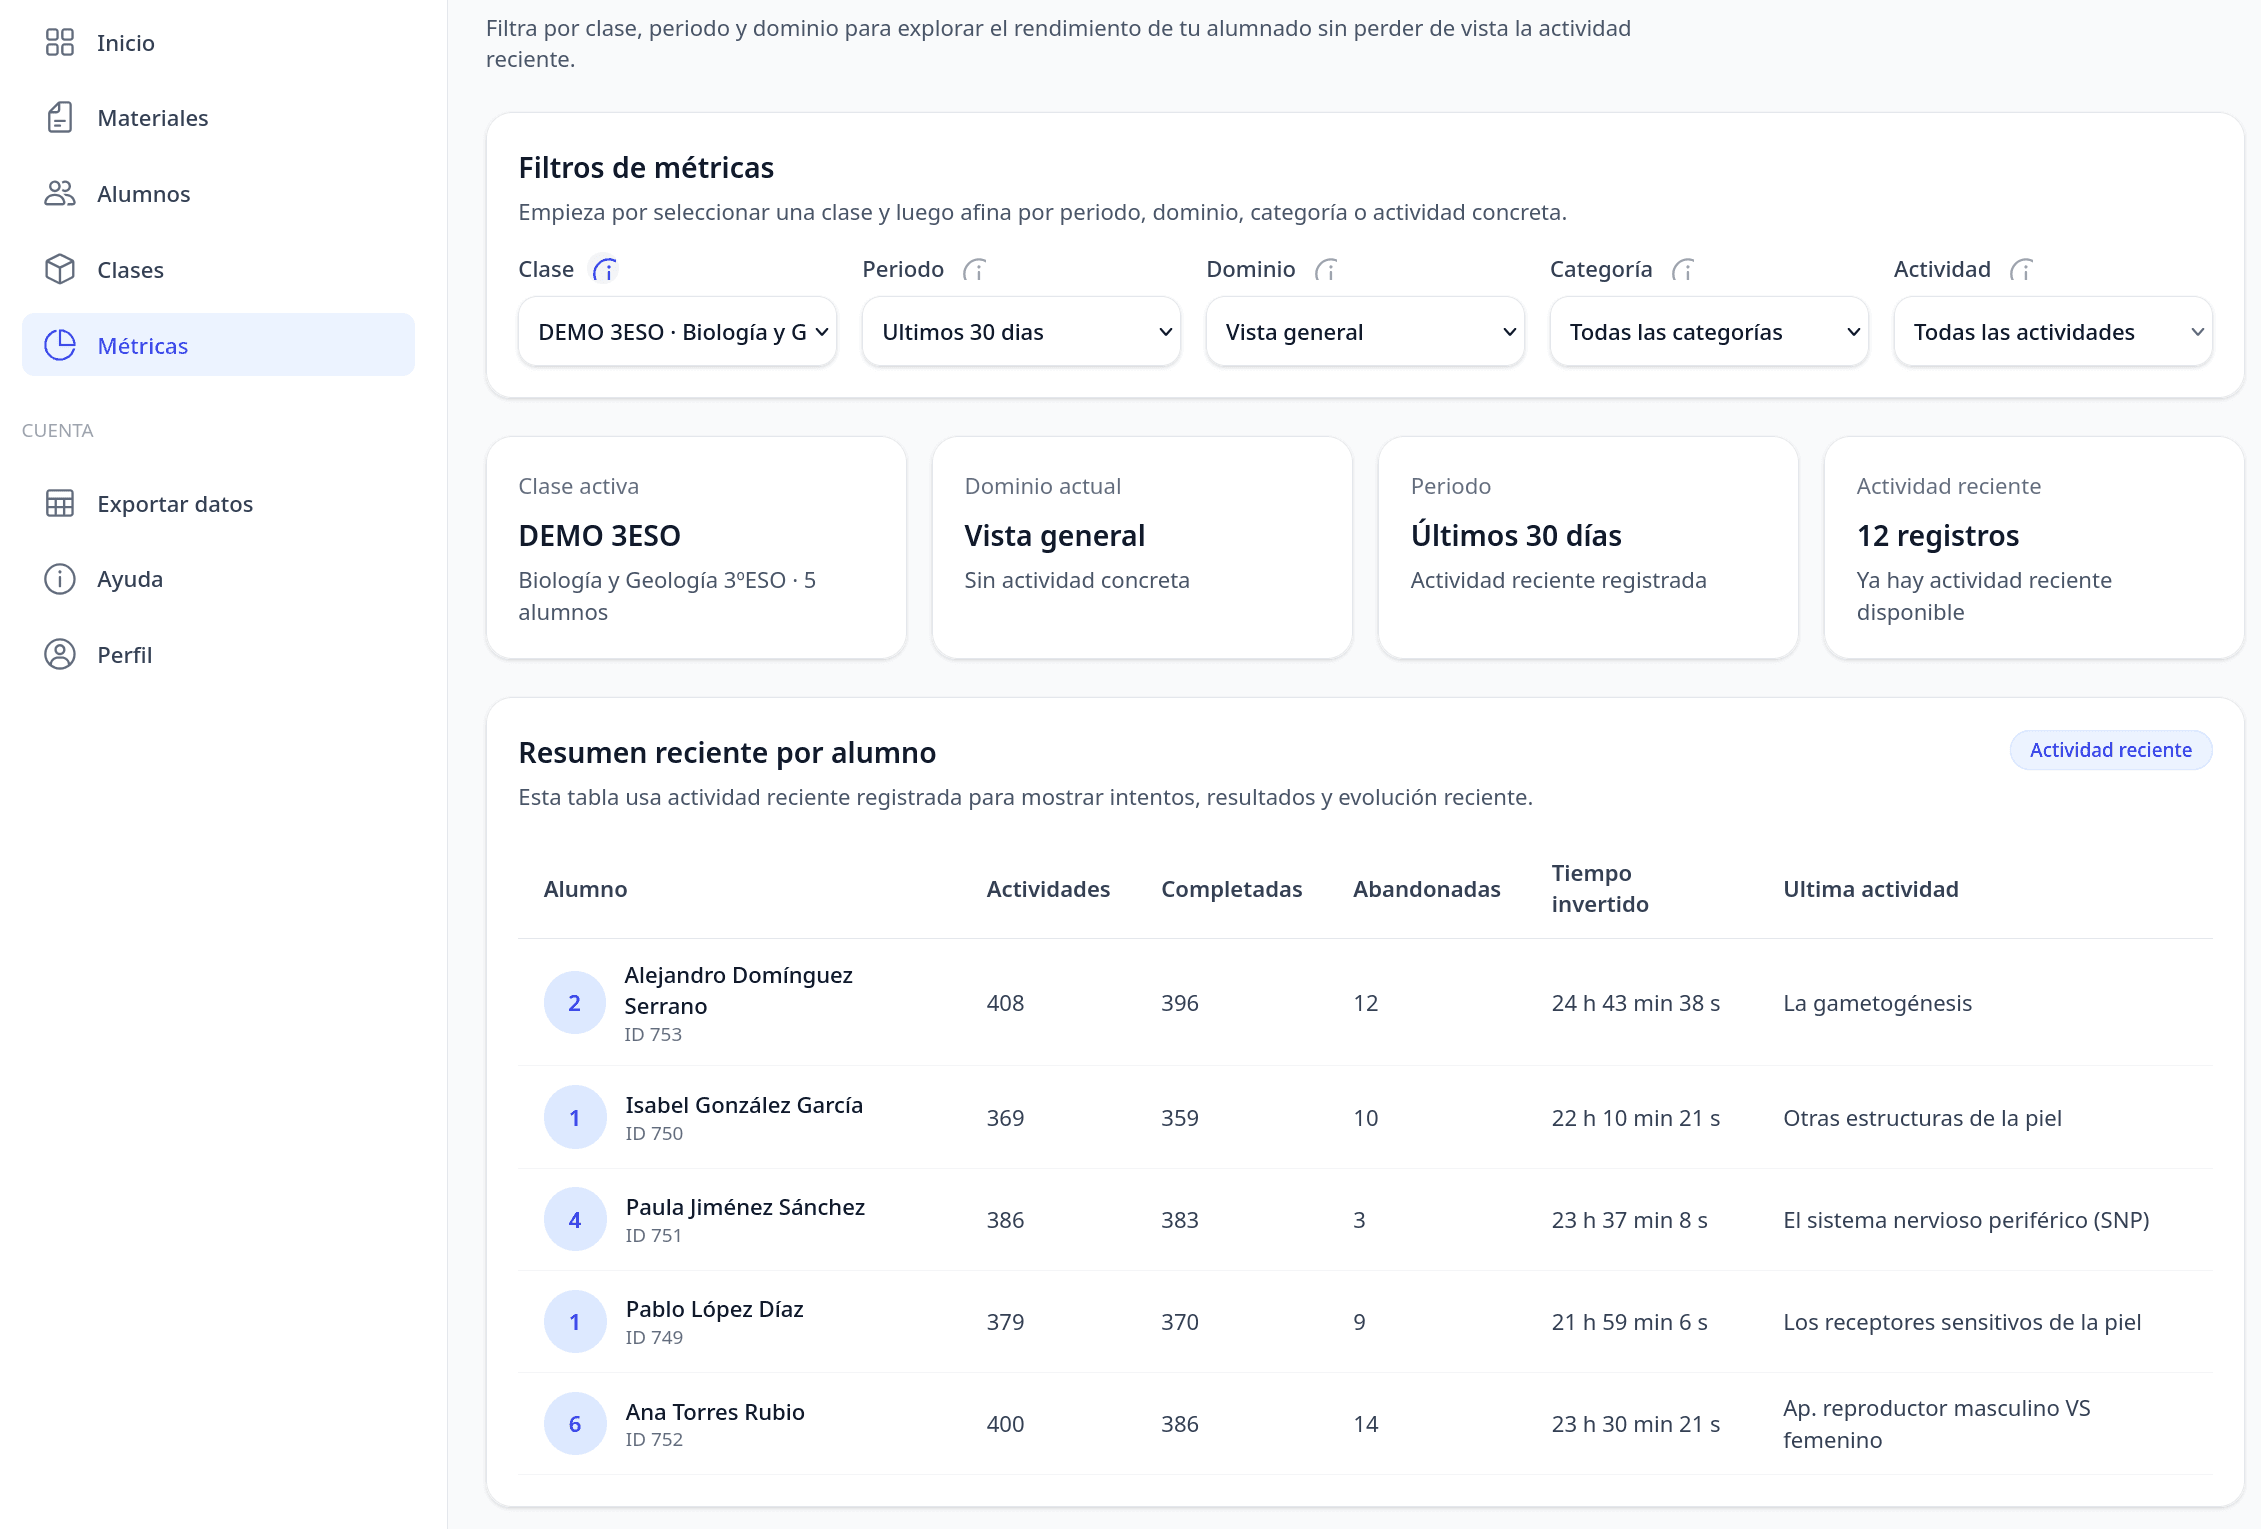Click the Exportar datos table icon
The image size is (2261, 1529).
[x=60, y=504]
